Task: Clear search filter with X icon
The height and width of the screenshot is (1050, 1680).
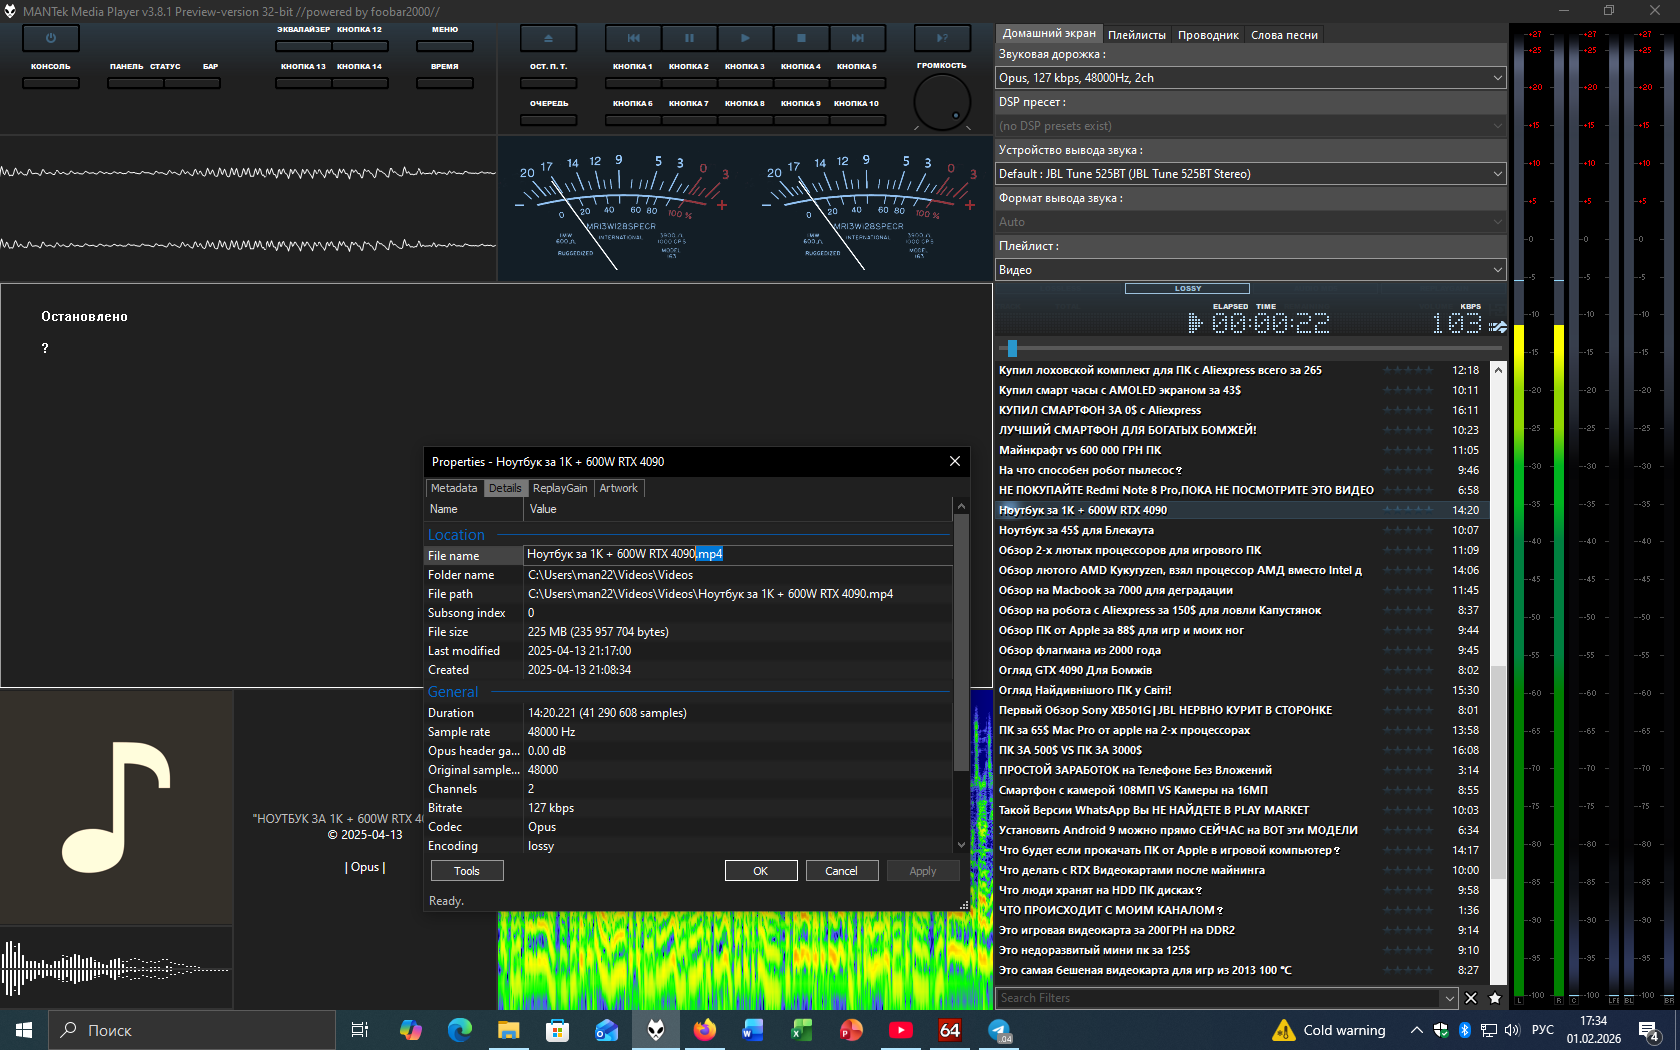Action: pos(1471,998)
